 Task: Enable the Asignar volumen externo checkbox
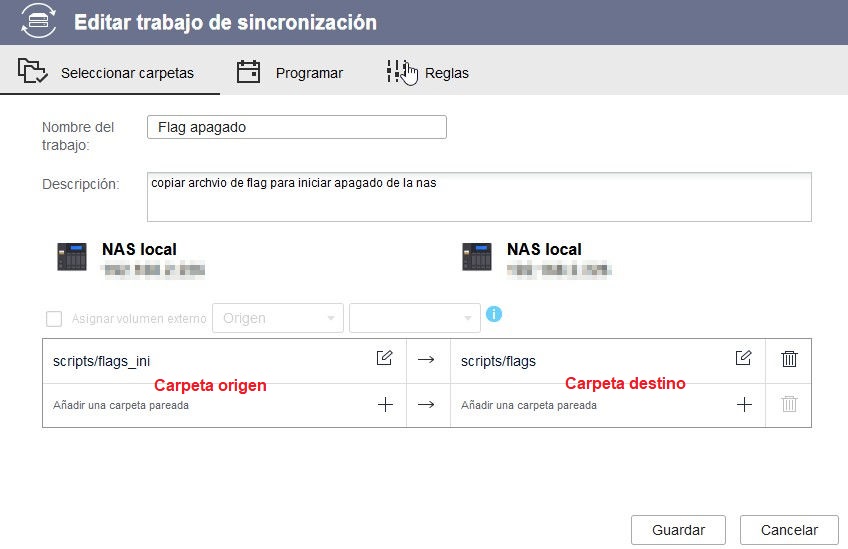54,319
